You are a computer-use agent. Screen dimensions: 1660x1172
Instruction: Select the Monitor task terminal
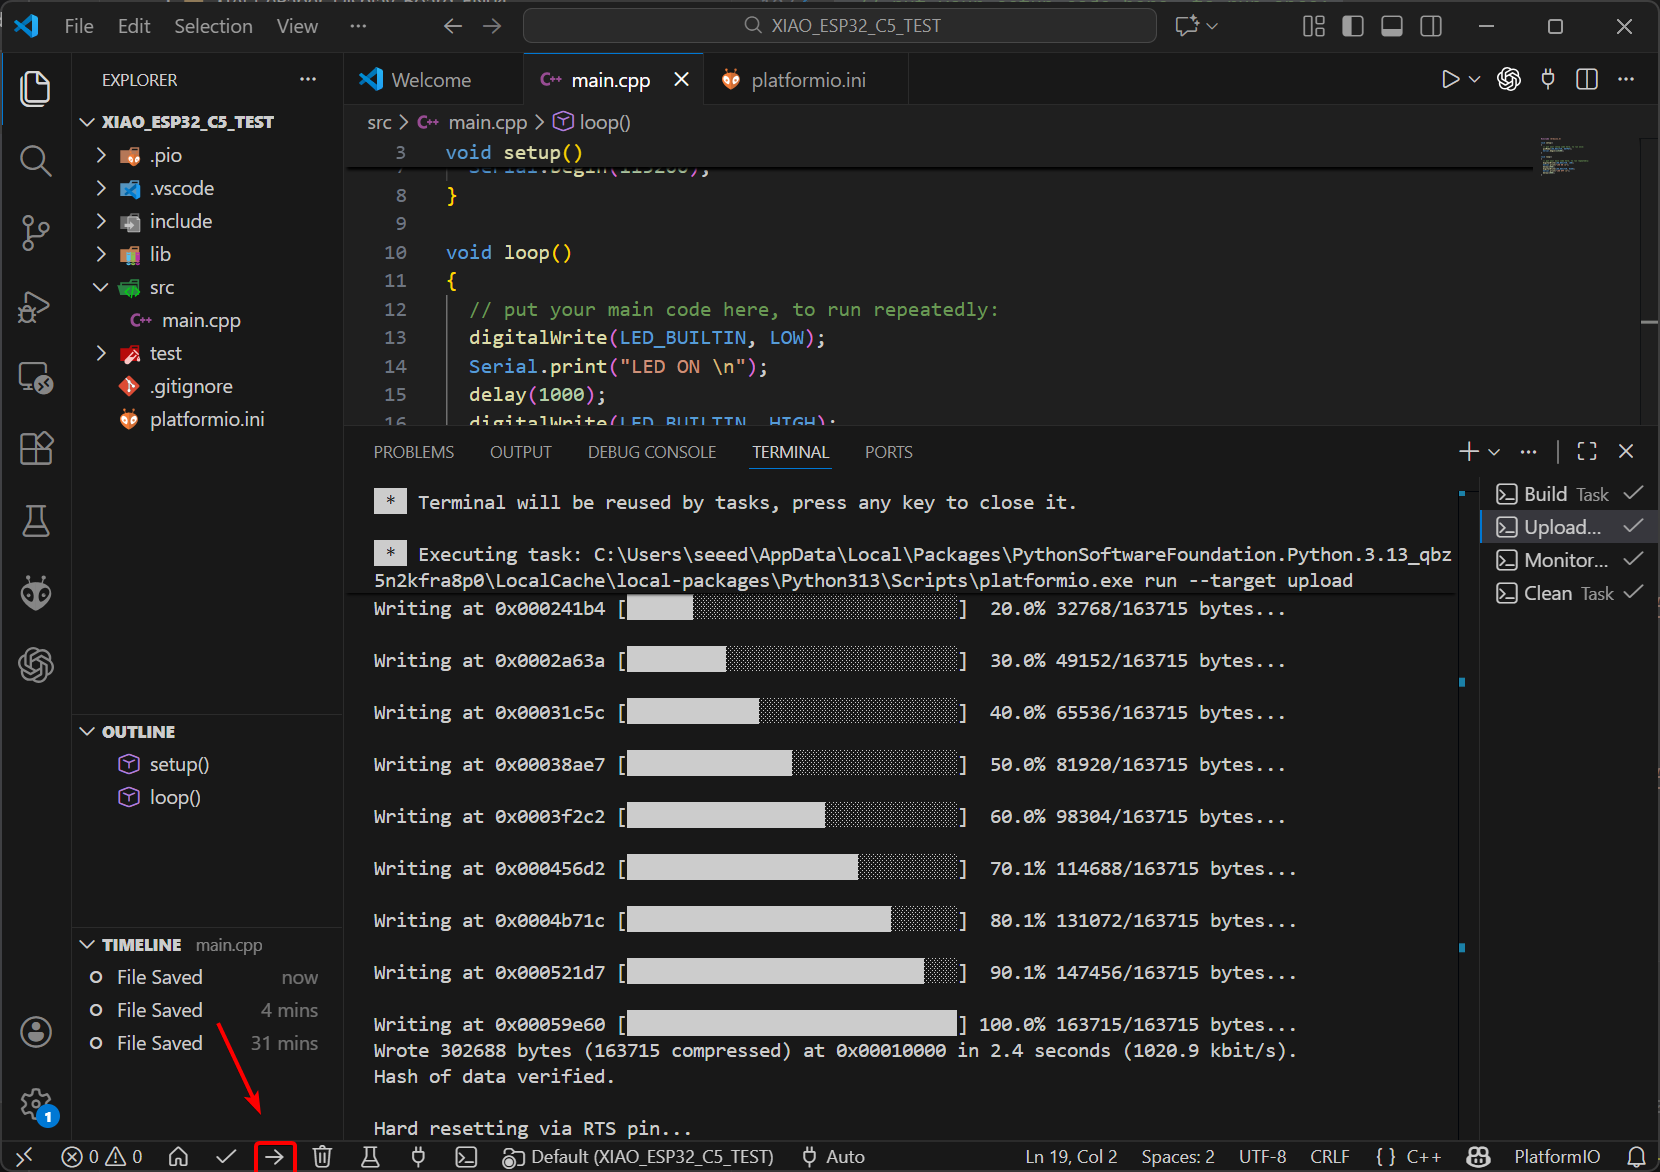(x=1565, y=560)
